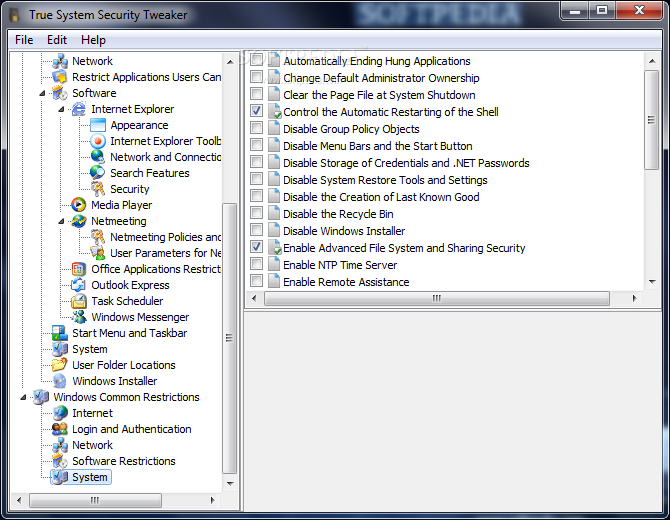
Task: Tick Disable the Recycle Bin checkbox
Action: tap(256, 213)
